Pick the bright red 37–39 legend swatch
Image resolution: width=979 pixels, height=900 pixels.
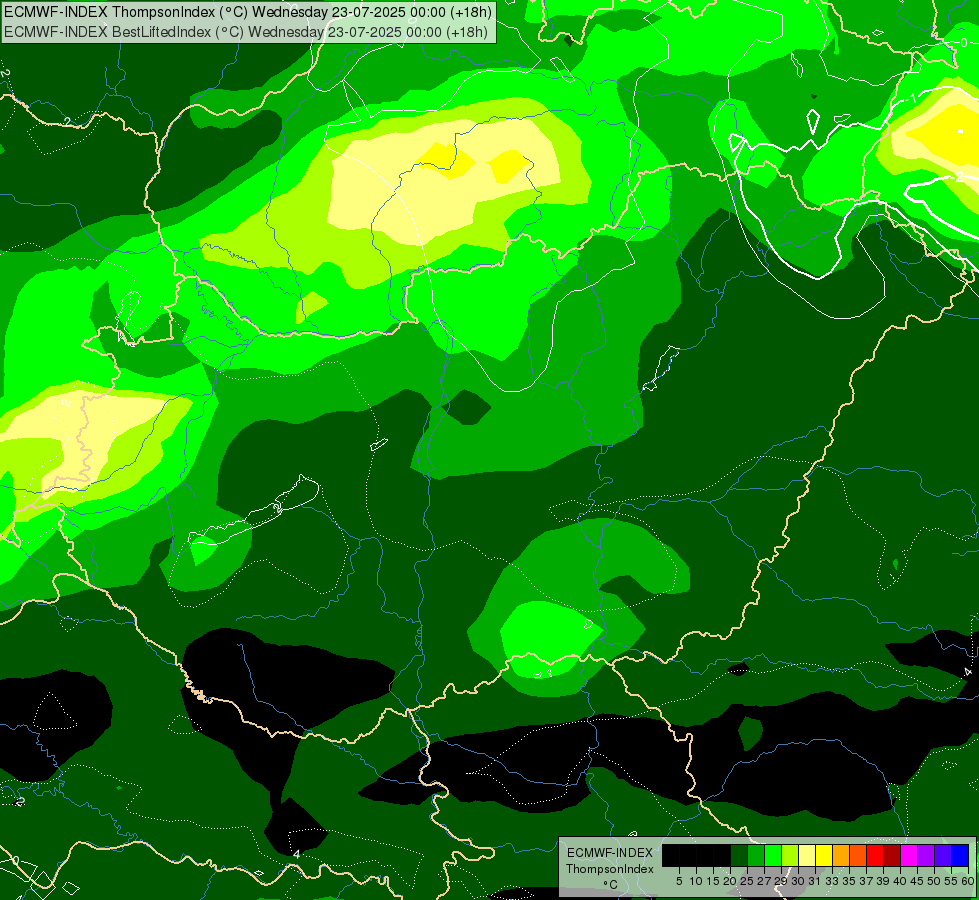875,855
